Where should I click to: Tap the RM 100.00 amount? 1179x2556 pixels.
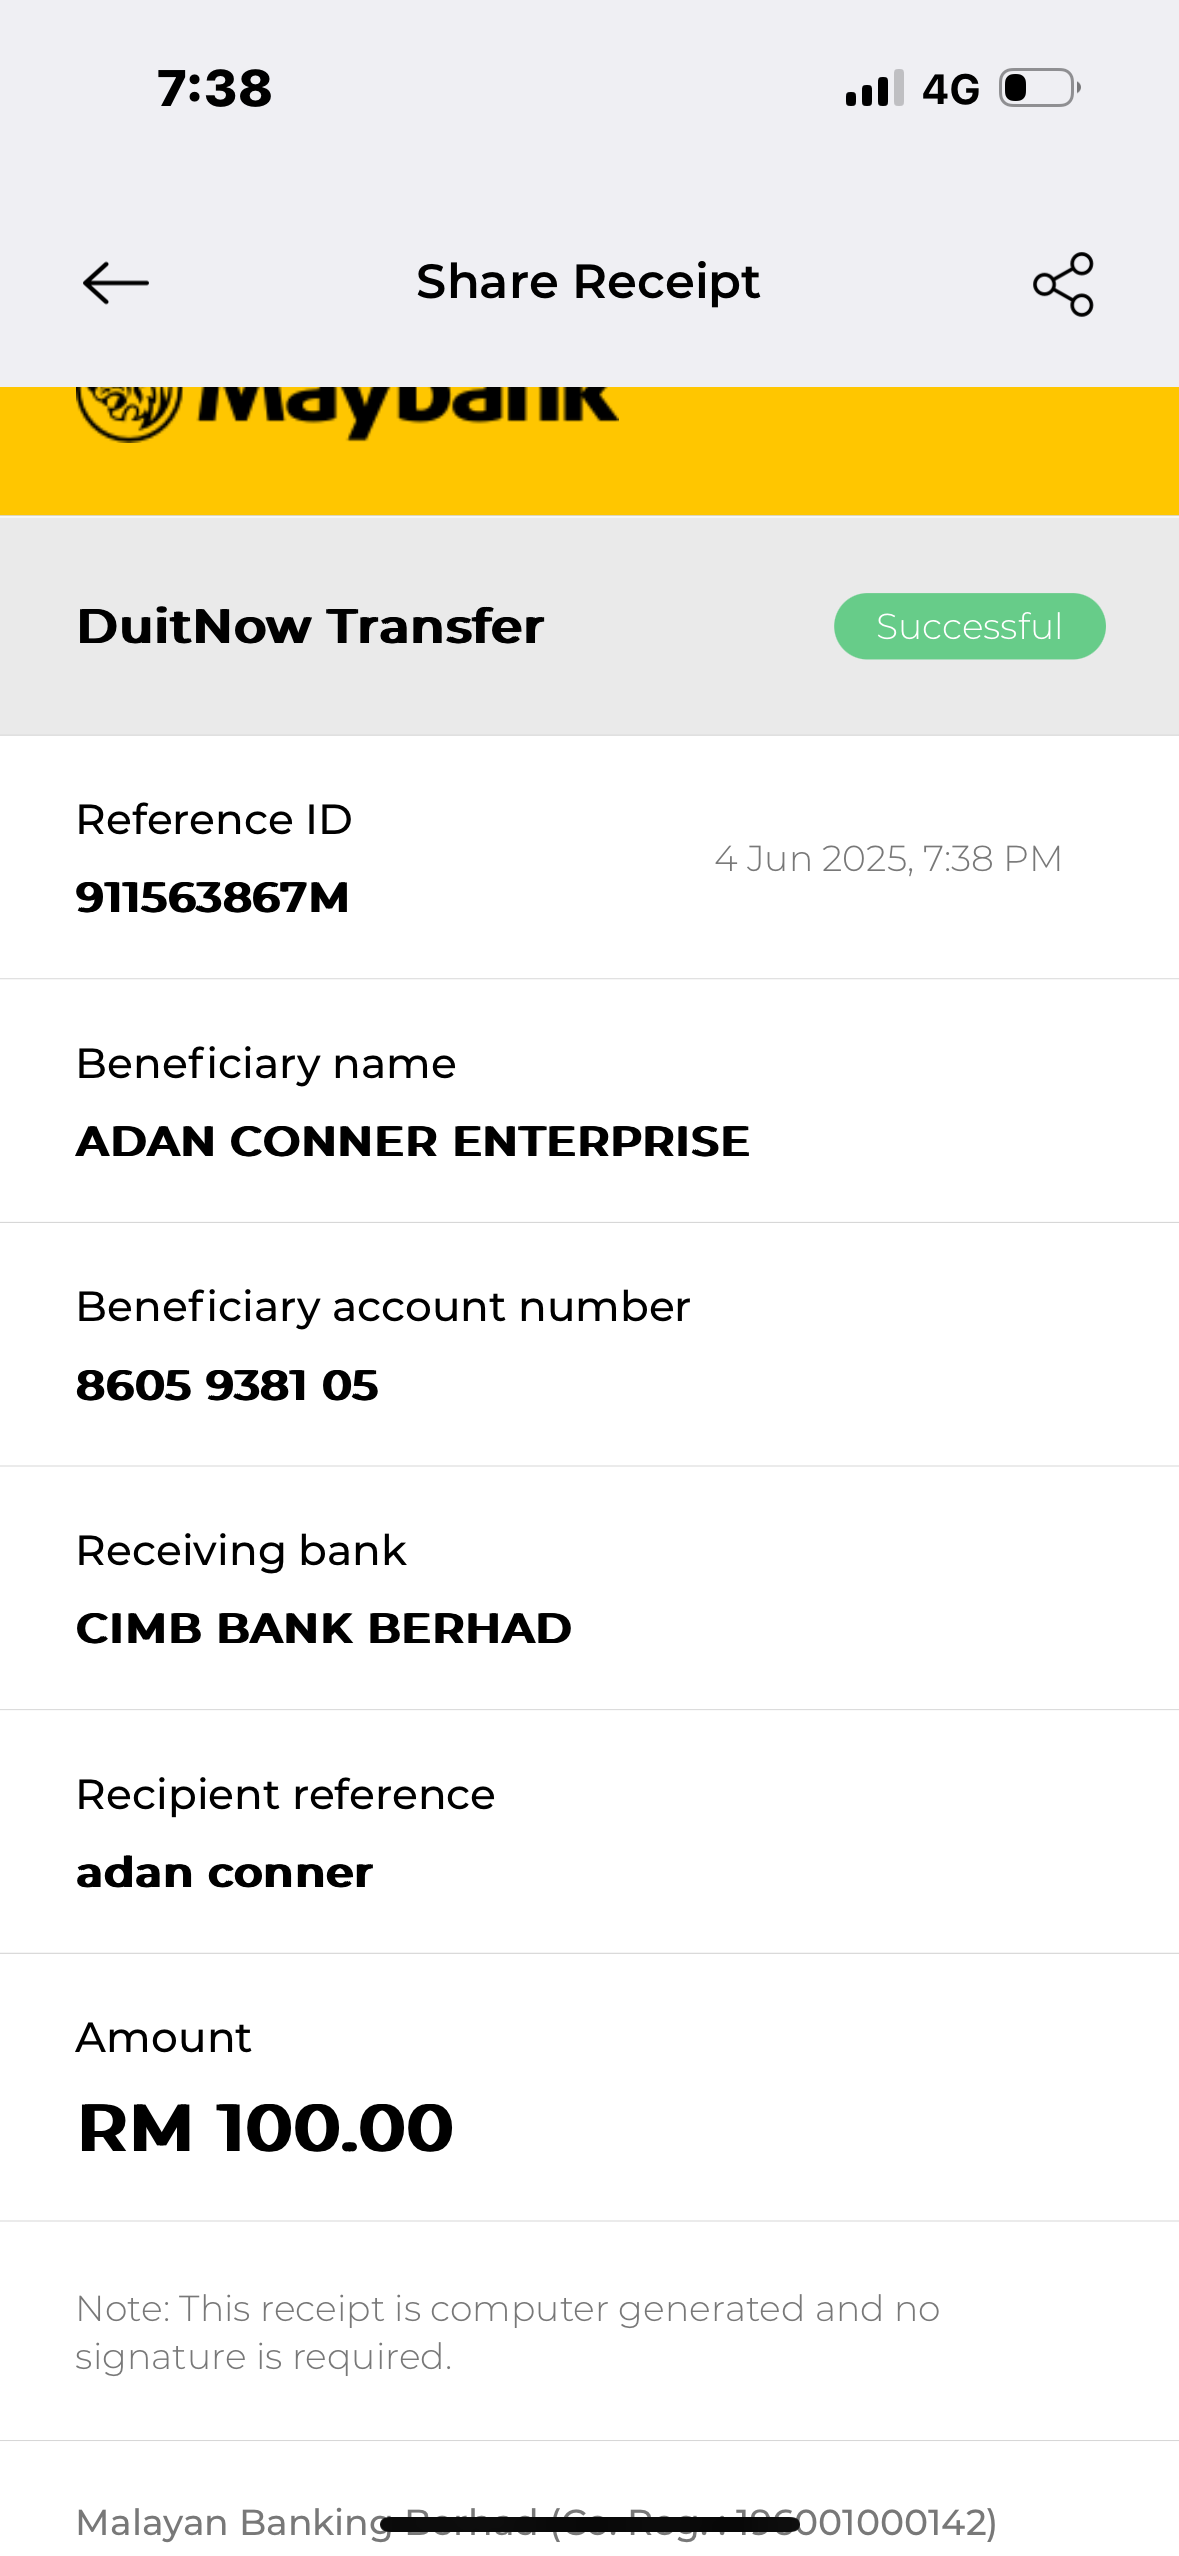point(266,2127)
